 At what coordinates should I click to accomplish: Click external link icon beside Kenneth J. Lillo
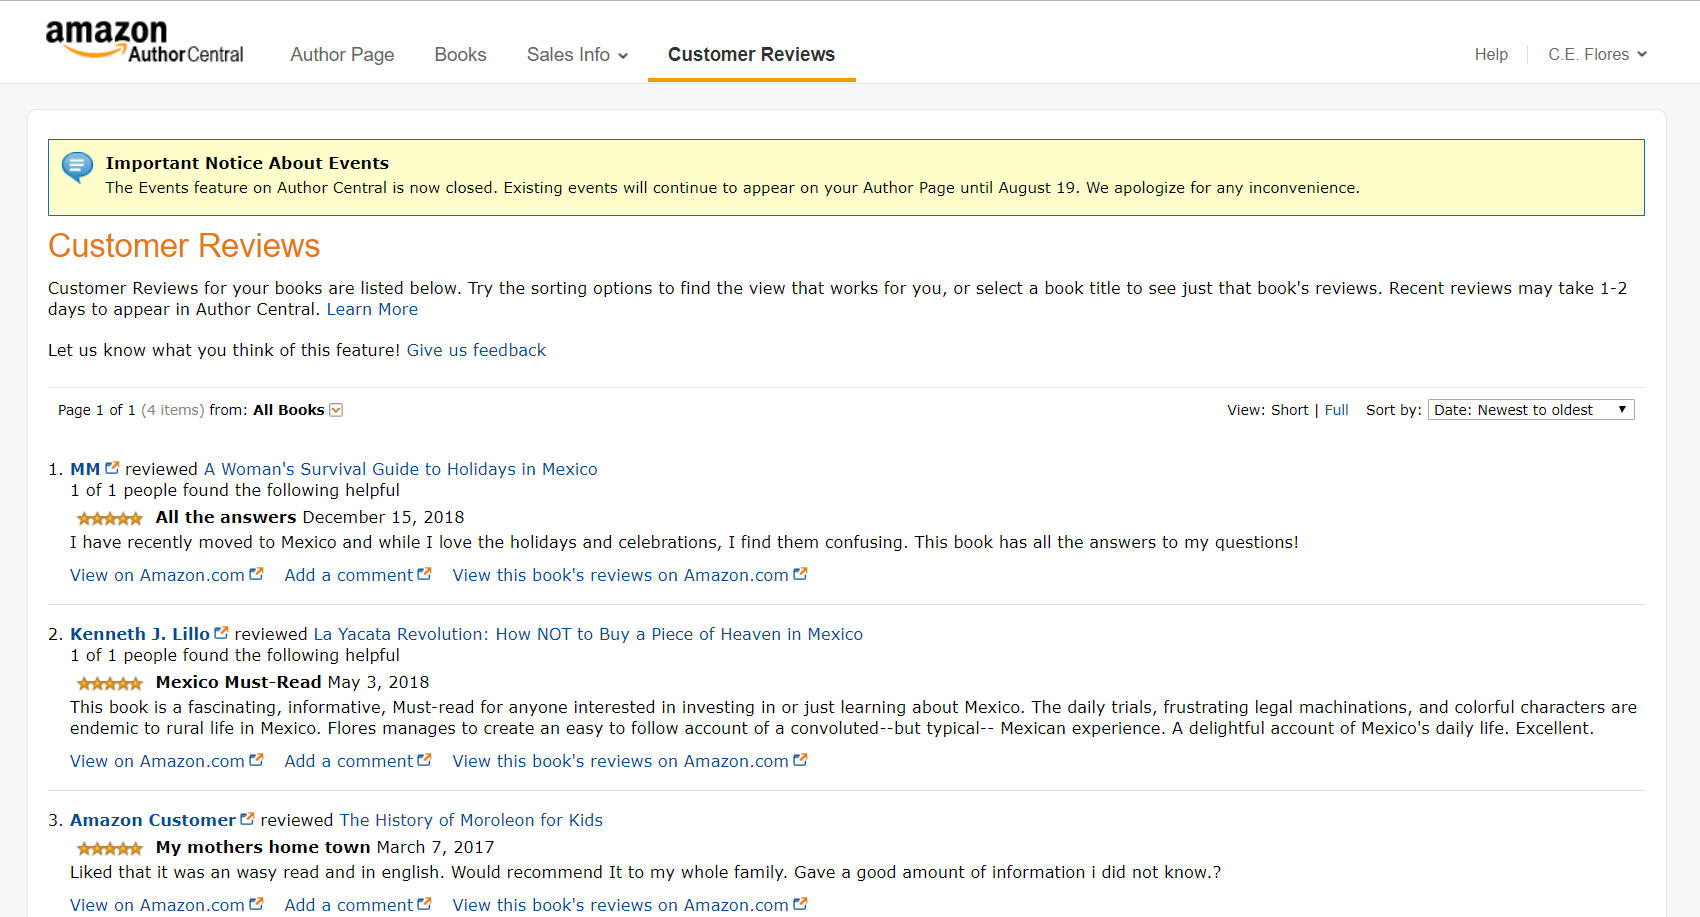[x=221, y=633]
